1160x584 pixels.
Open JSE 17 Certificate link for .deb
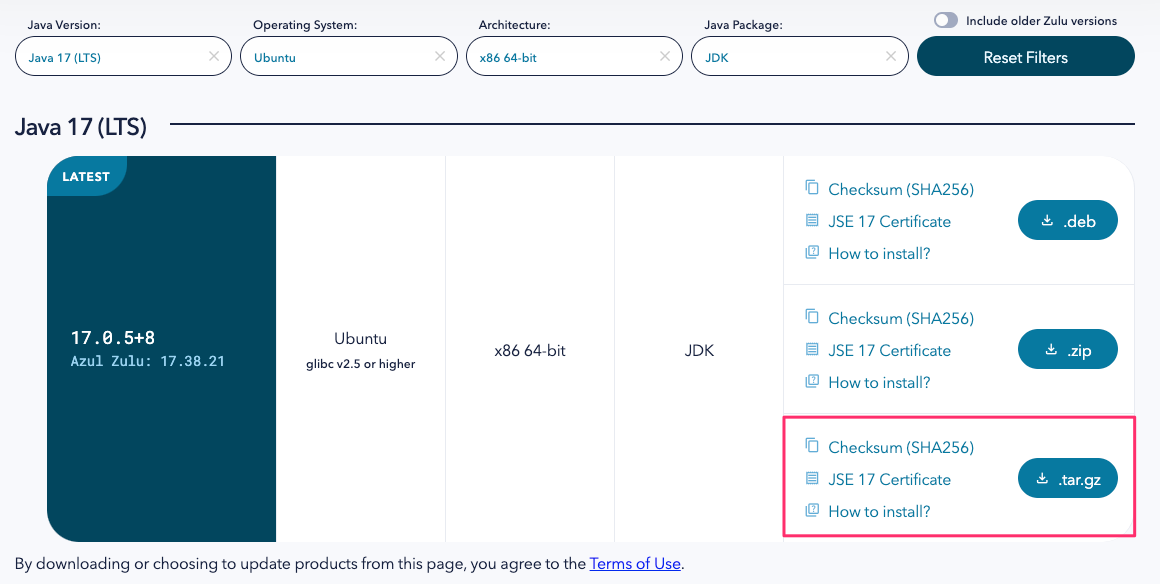pyautogui.click(x=889, y=221)
